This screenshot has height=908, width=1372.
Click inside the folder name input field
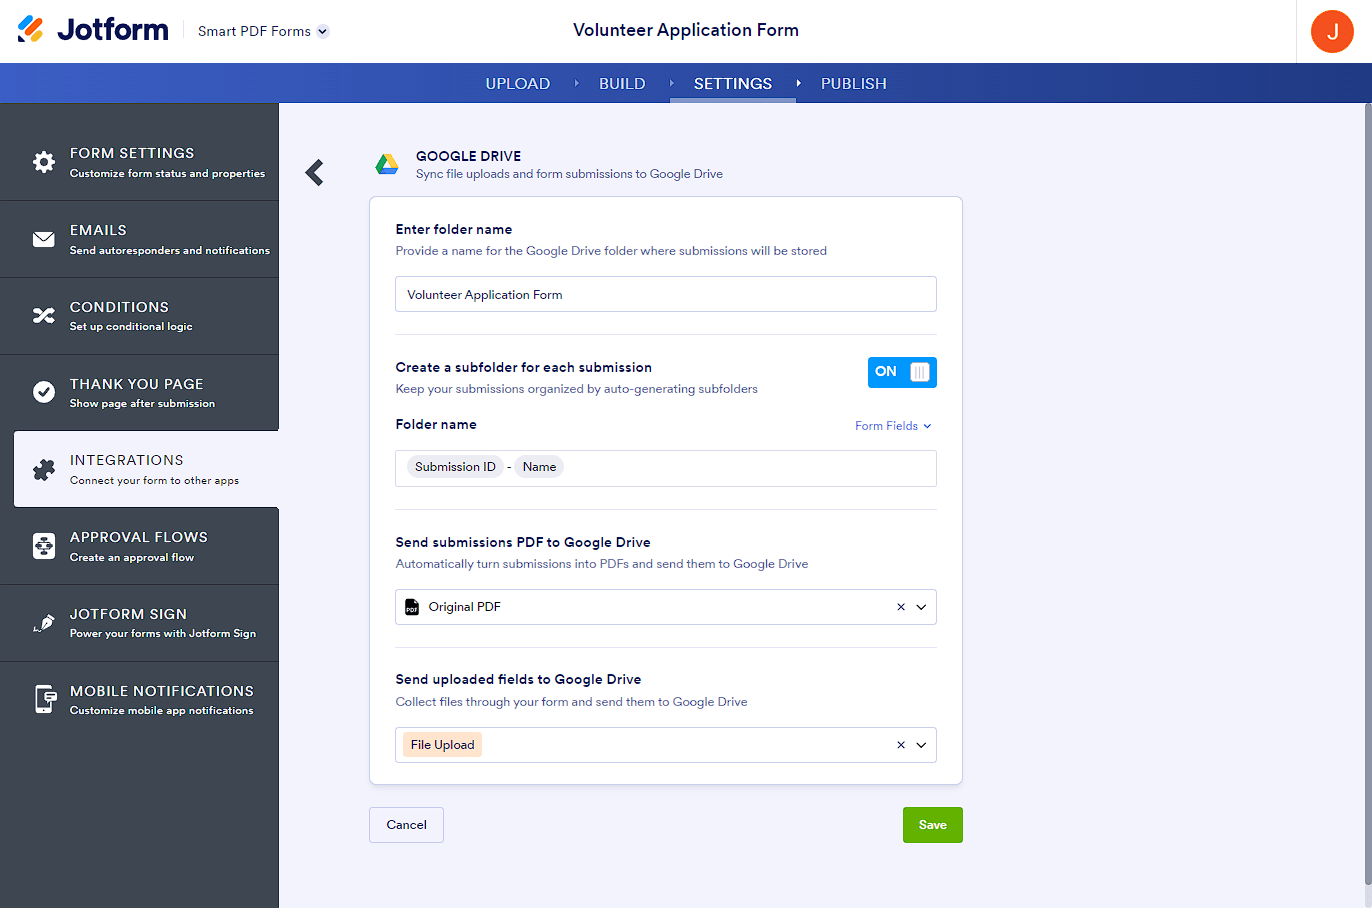665,294
